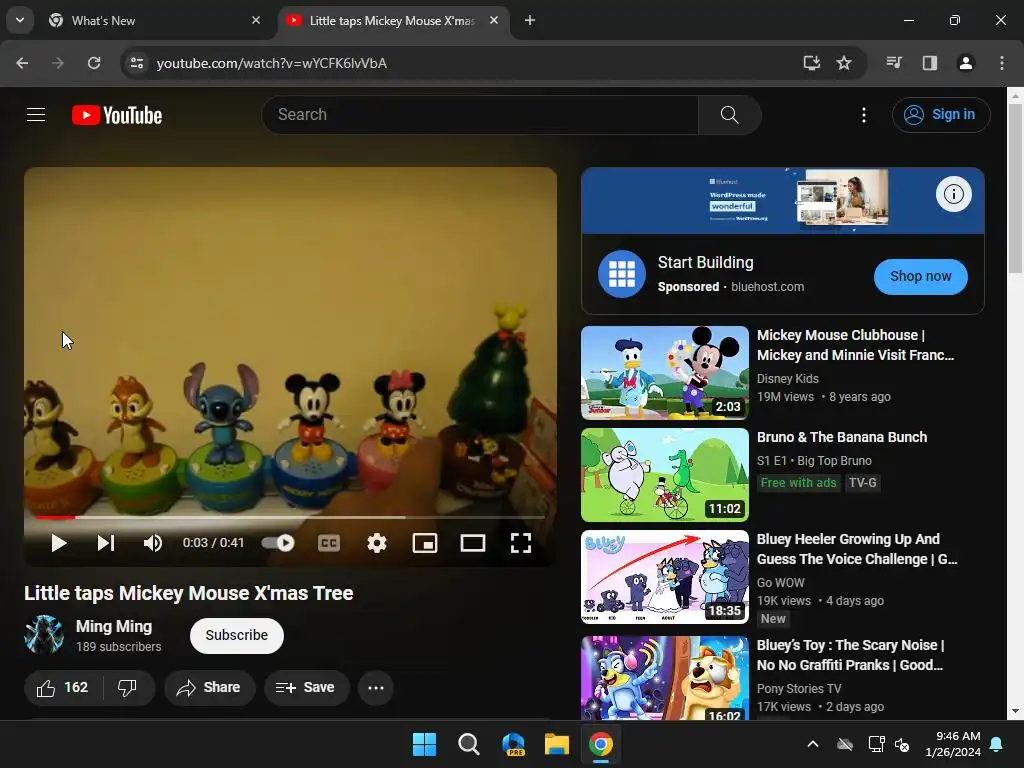Open Mickey Mouse Clubhouse video thumbnail

coord(665,373)
